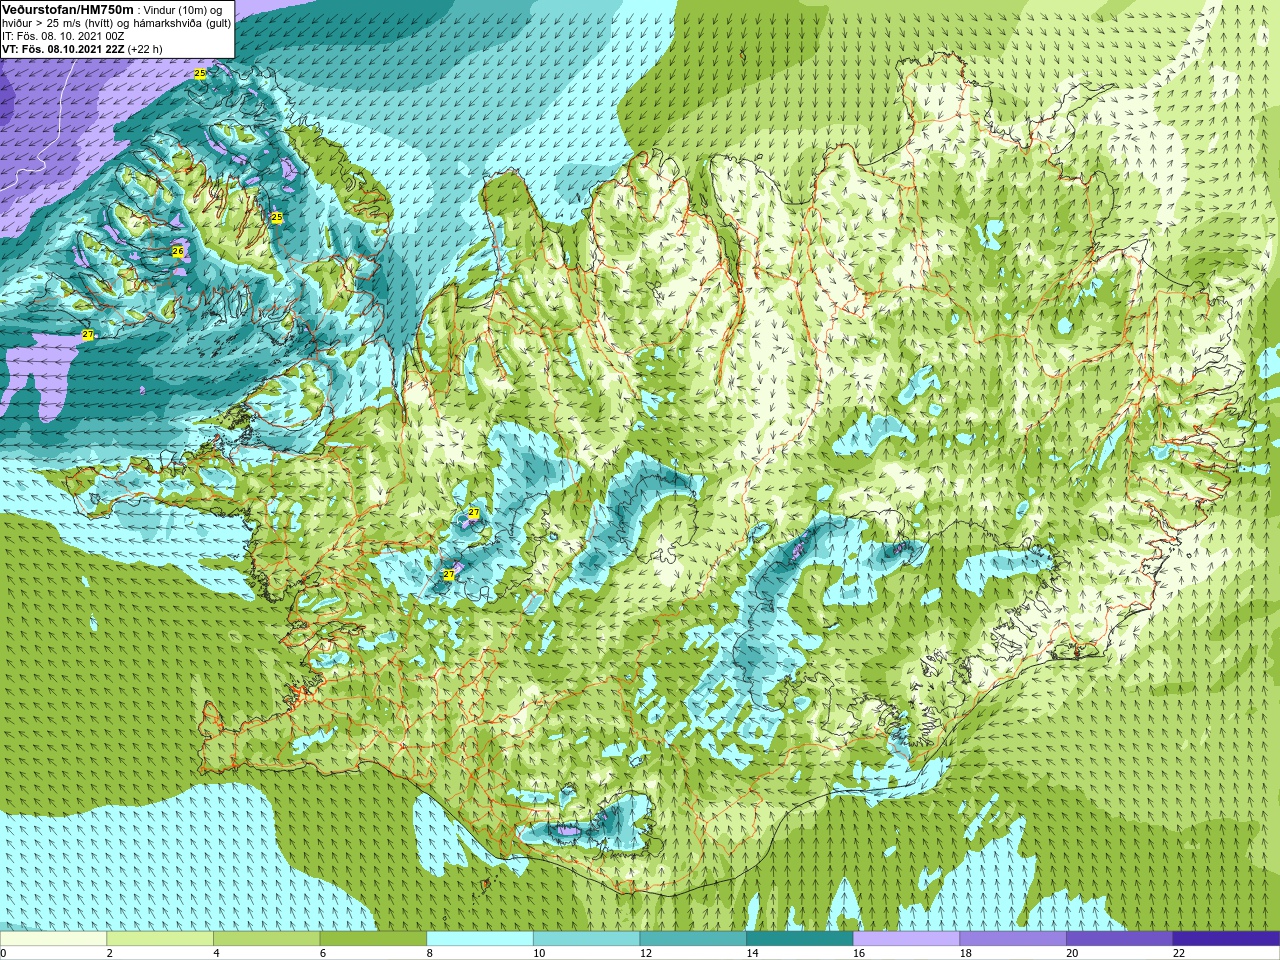Click the 'IT: Fös. 08. 10. 2021 00Z' line
Screen dimensions: 1280x960
(63, 36)
